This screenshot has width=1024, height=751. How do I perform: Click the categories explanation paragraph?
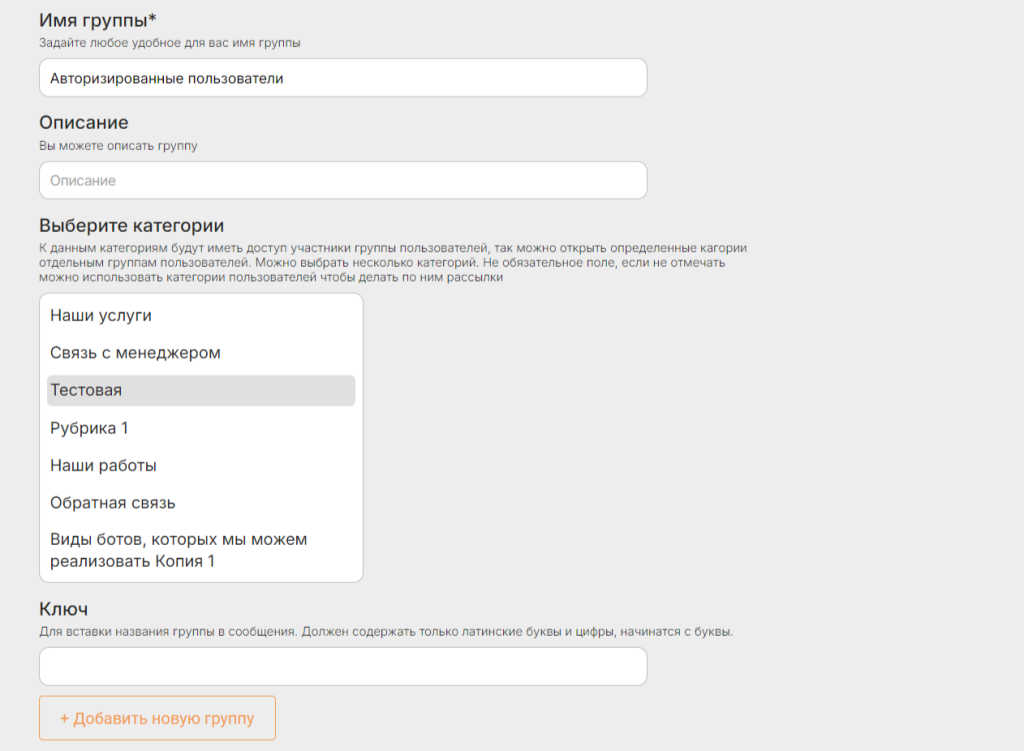tap(392, 263)
